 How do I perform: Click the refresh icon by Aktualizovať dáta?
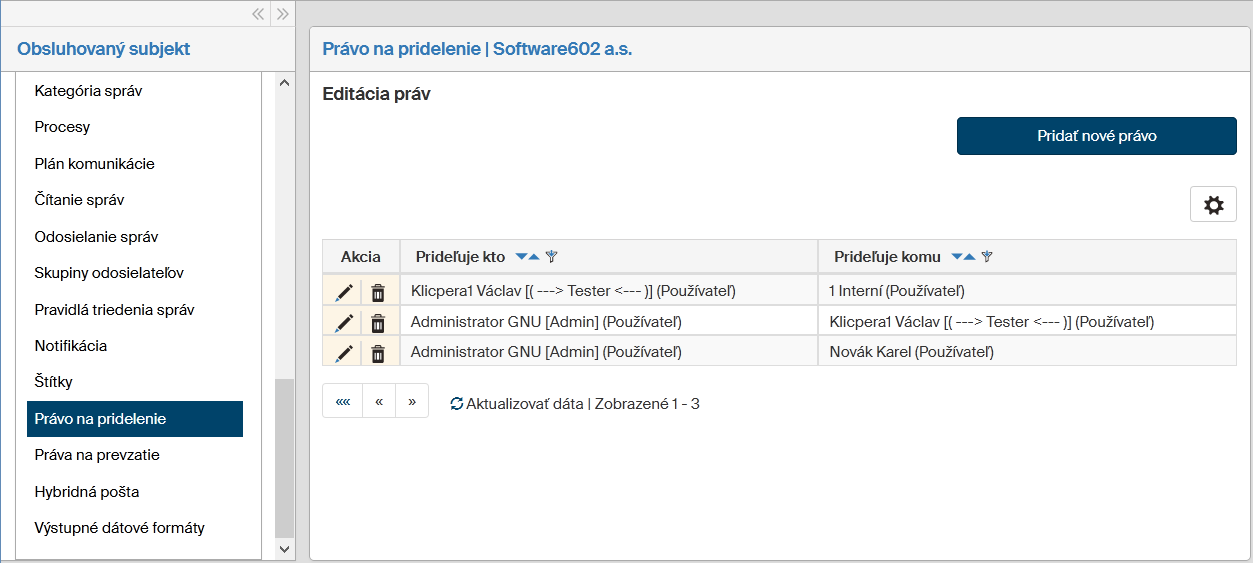click(x=457, y=404)
